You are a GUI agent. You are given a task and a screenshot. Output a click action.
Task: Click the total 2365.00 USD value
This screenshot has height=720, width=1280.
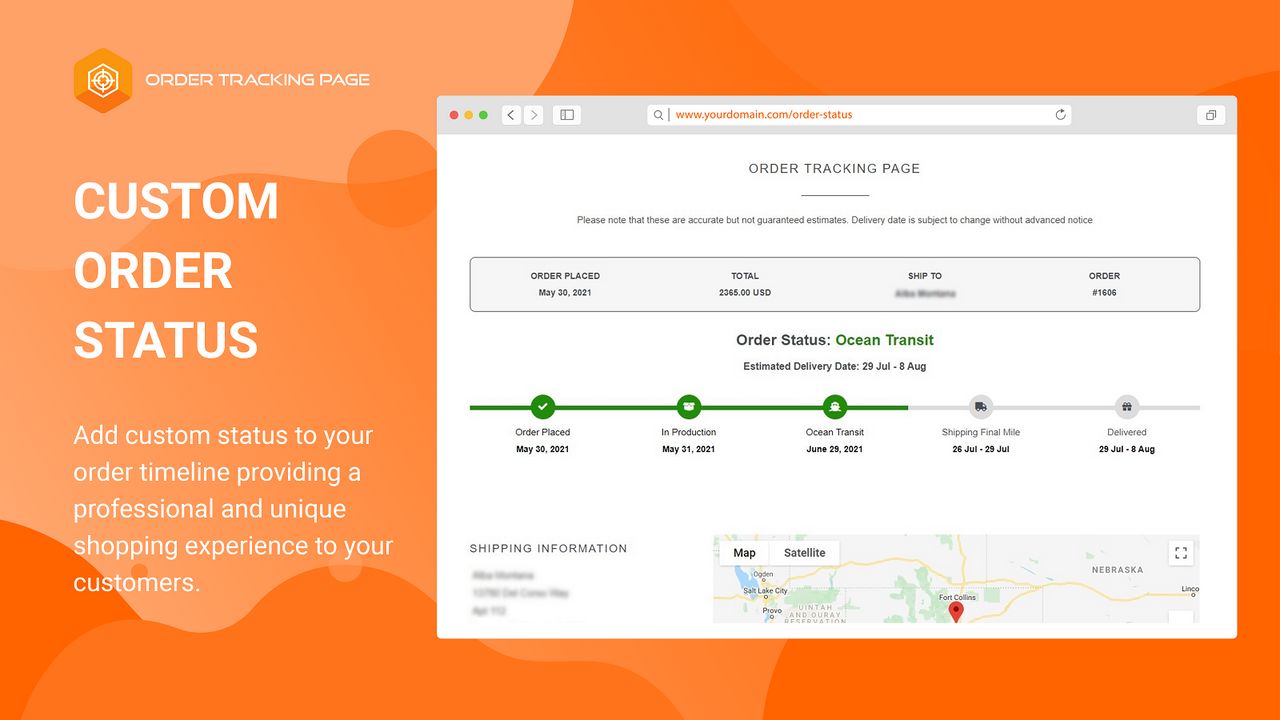point(745,293)
